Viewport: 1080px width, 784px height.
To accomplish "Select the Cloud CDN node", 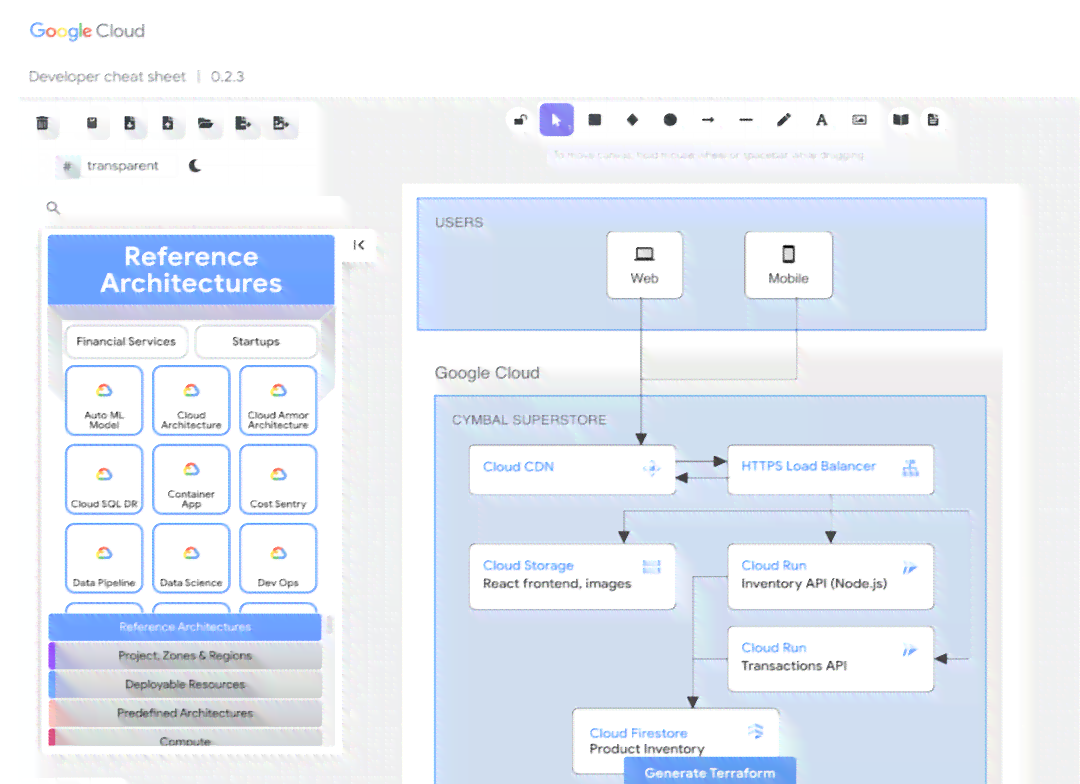I will point(572,469).
